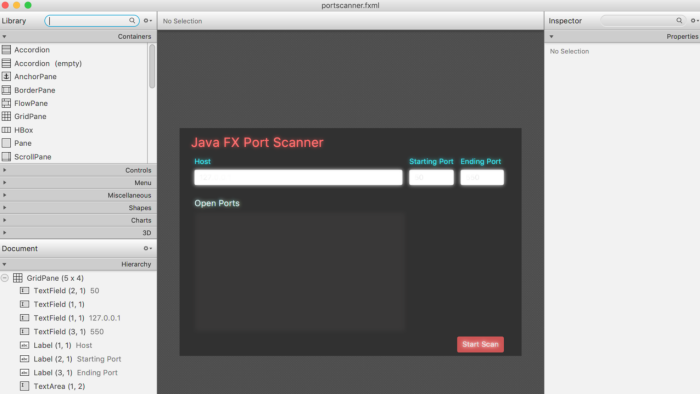Expand the Miscellaneous library section
700x394 pixels.
4,195
